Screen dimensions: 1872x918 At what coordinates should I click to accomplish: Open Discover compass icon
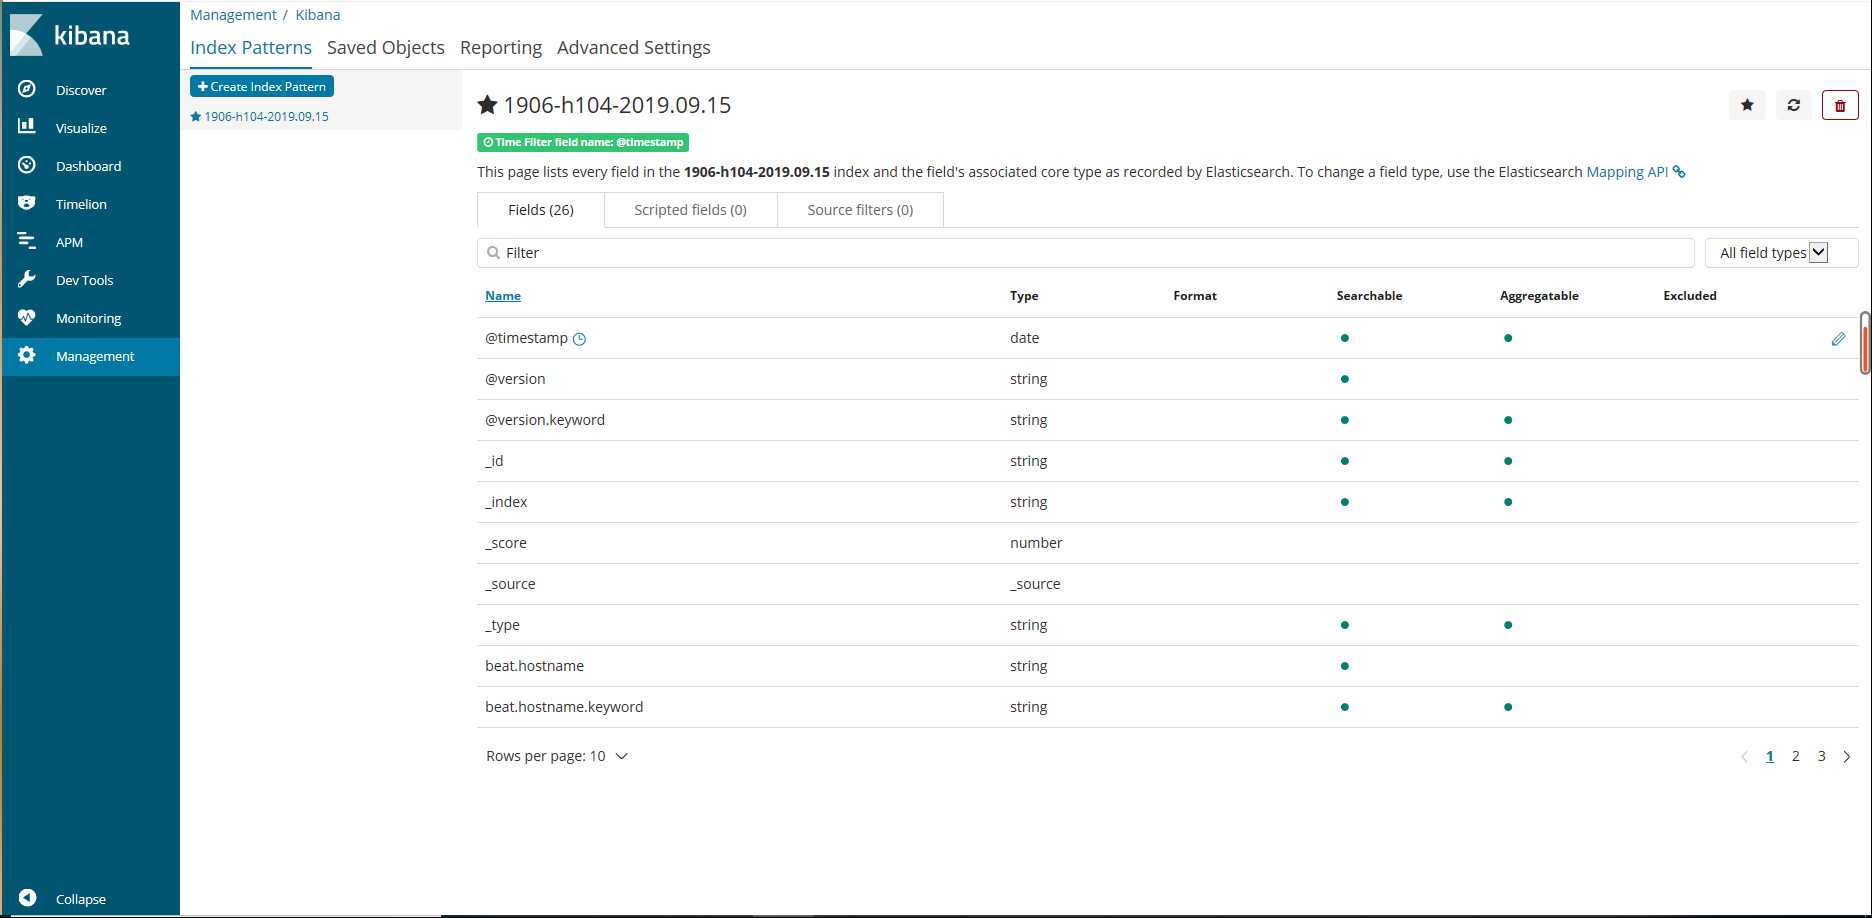click(27, 89)
